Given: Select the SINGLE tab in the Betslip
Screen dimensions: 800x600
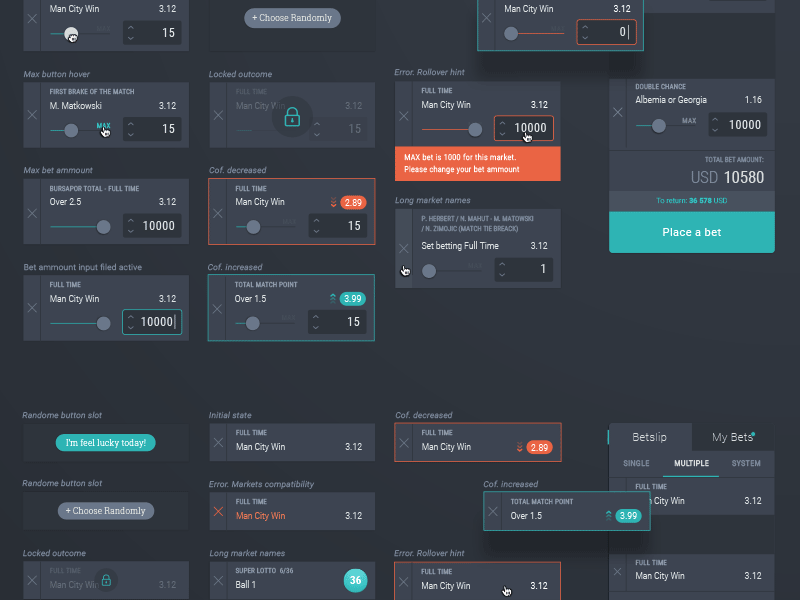Looking at the screenshot, I should click(639, 463).
